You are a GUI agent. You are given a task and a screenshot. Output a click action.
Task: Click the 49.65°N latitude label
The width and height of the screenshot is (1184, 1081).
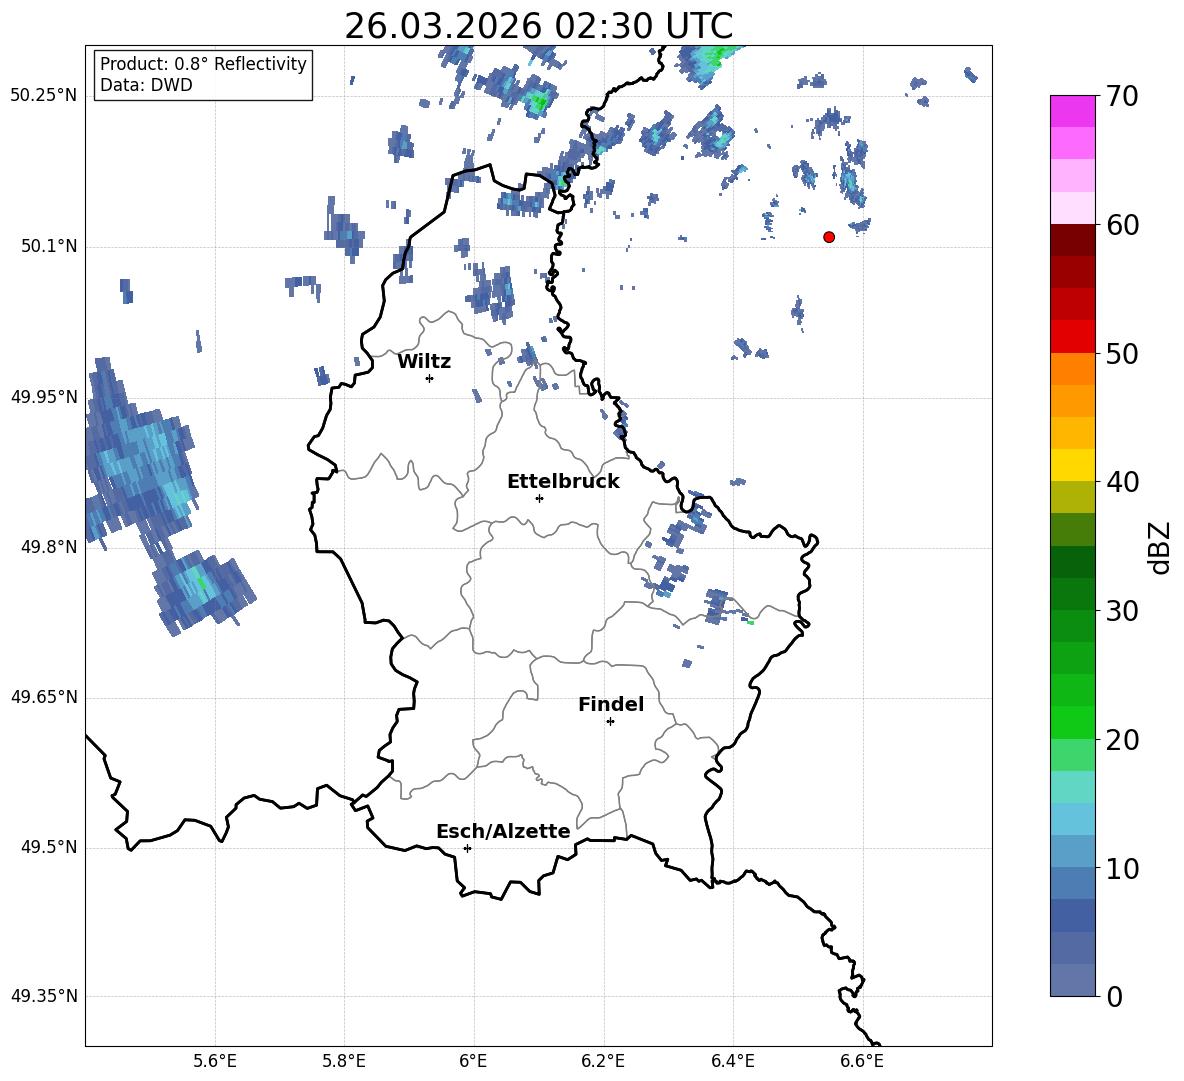[x=44, y=697]
